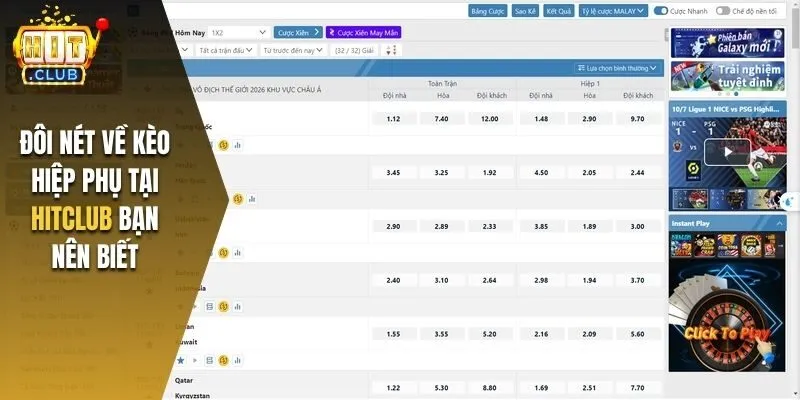Open statistics bar chart icon for Kuwait match
This screenshot has width=800, height=400.
238,360
